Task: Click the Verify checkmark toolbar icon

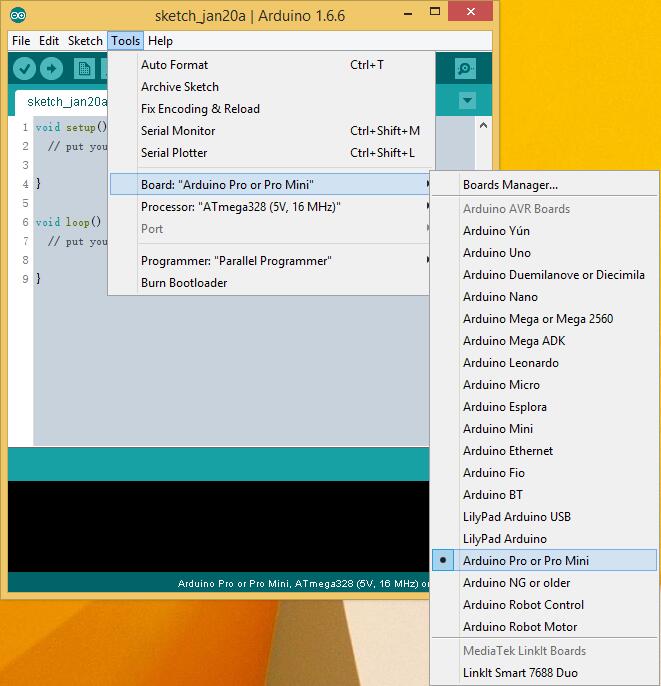Action: pos(24,69)
